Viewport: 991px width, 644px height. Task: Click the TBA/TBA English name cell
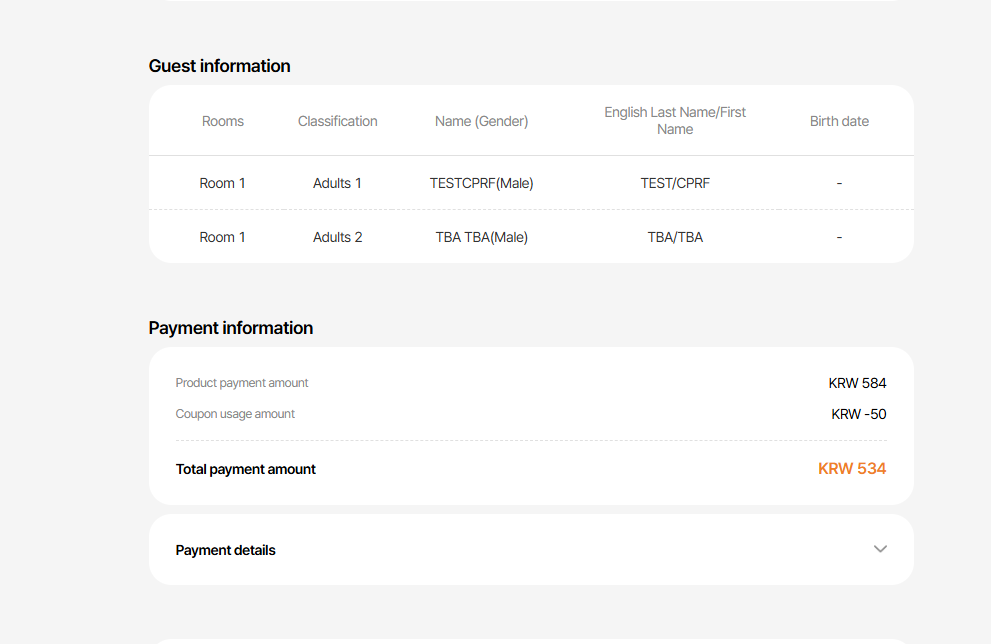click(675, 237)
